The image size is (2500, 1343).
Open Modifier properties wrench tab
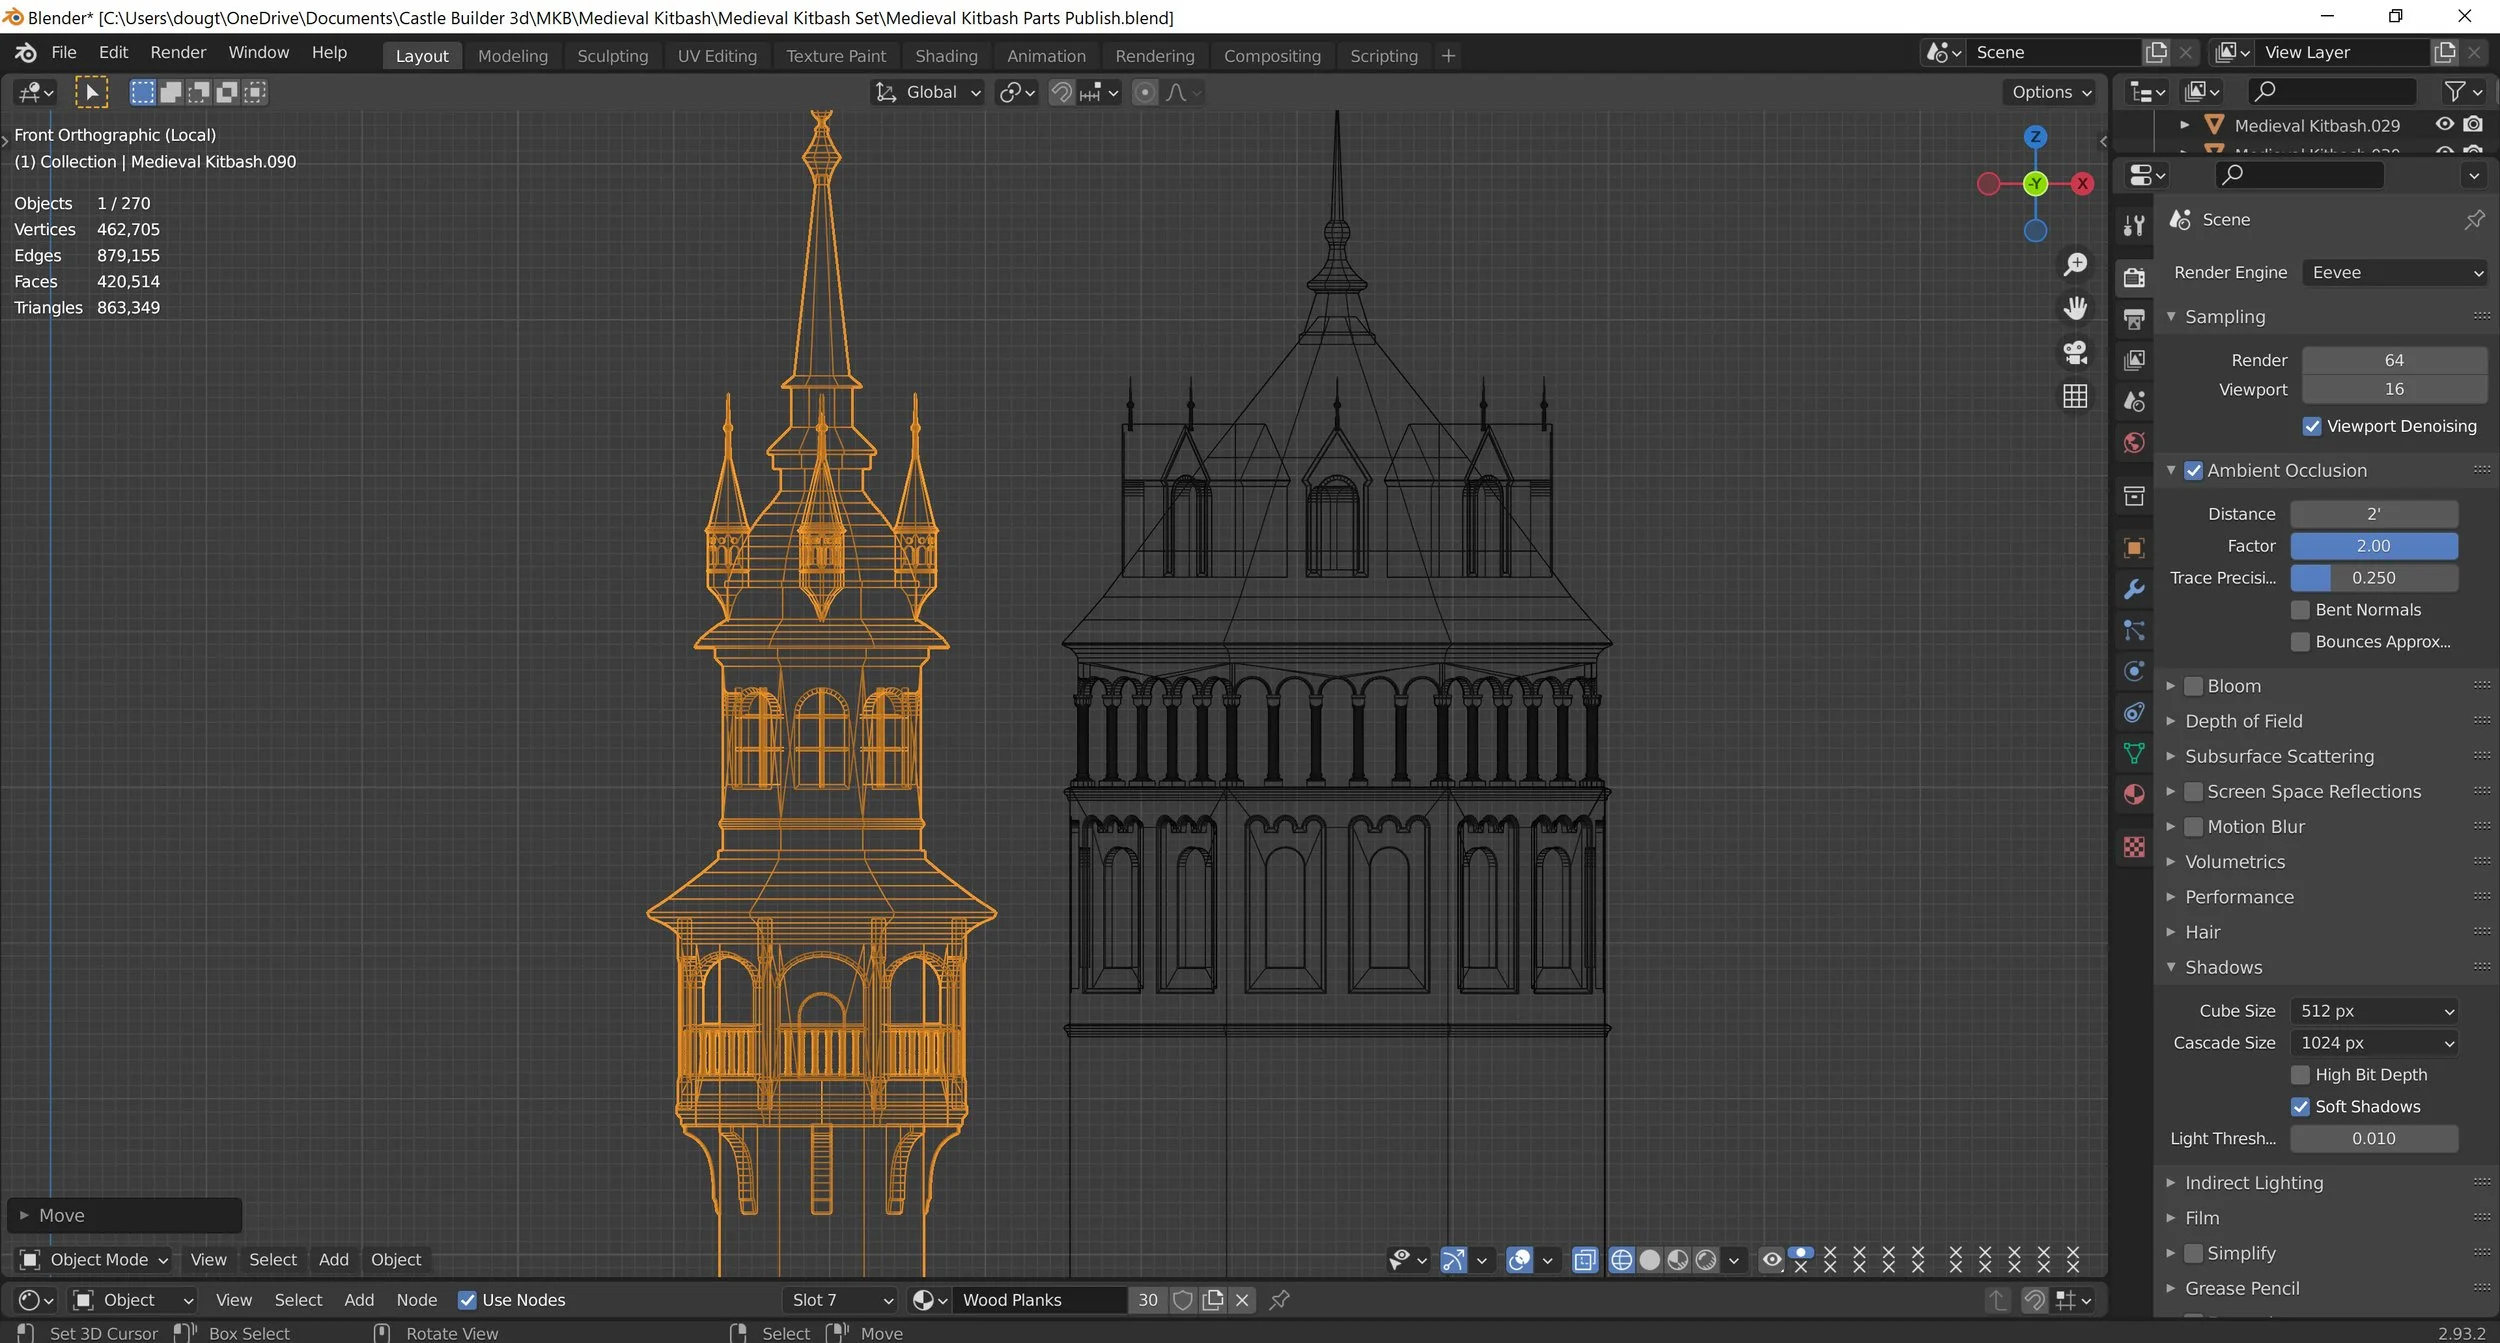pyautogui.click(x=2134, y=589)
